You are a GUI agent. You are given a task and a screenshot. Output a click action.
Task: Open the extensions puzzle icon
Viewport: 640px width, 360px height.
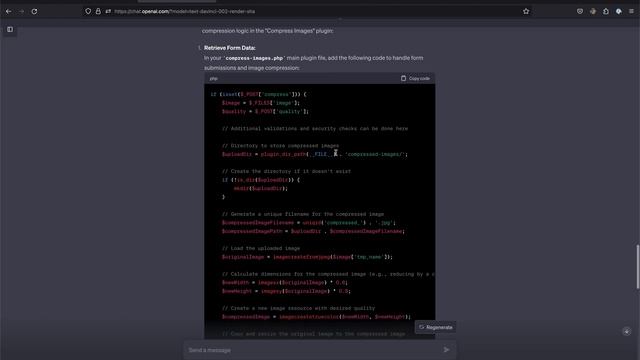pos(606,11)
